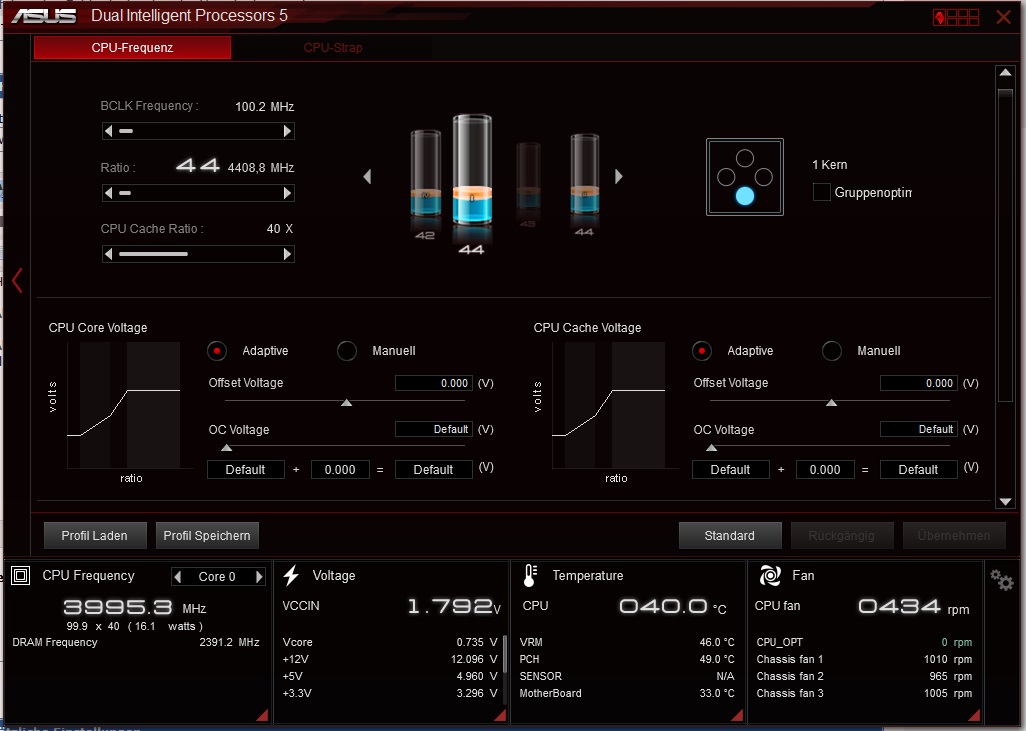Click the CPU Frequency chip icon
Image resolution: width=1026 pixels, height=731 pixels.
(21, 575)
